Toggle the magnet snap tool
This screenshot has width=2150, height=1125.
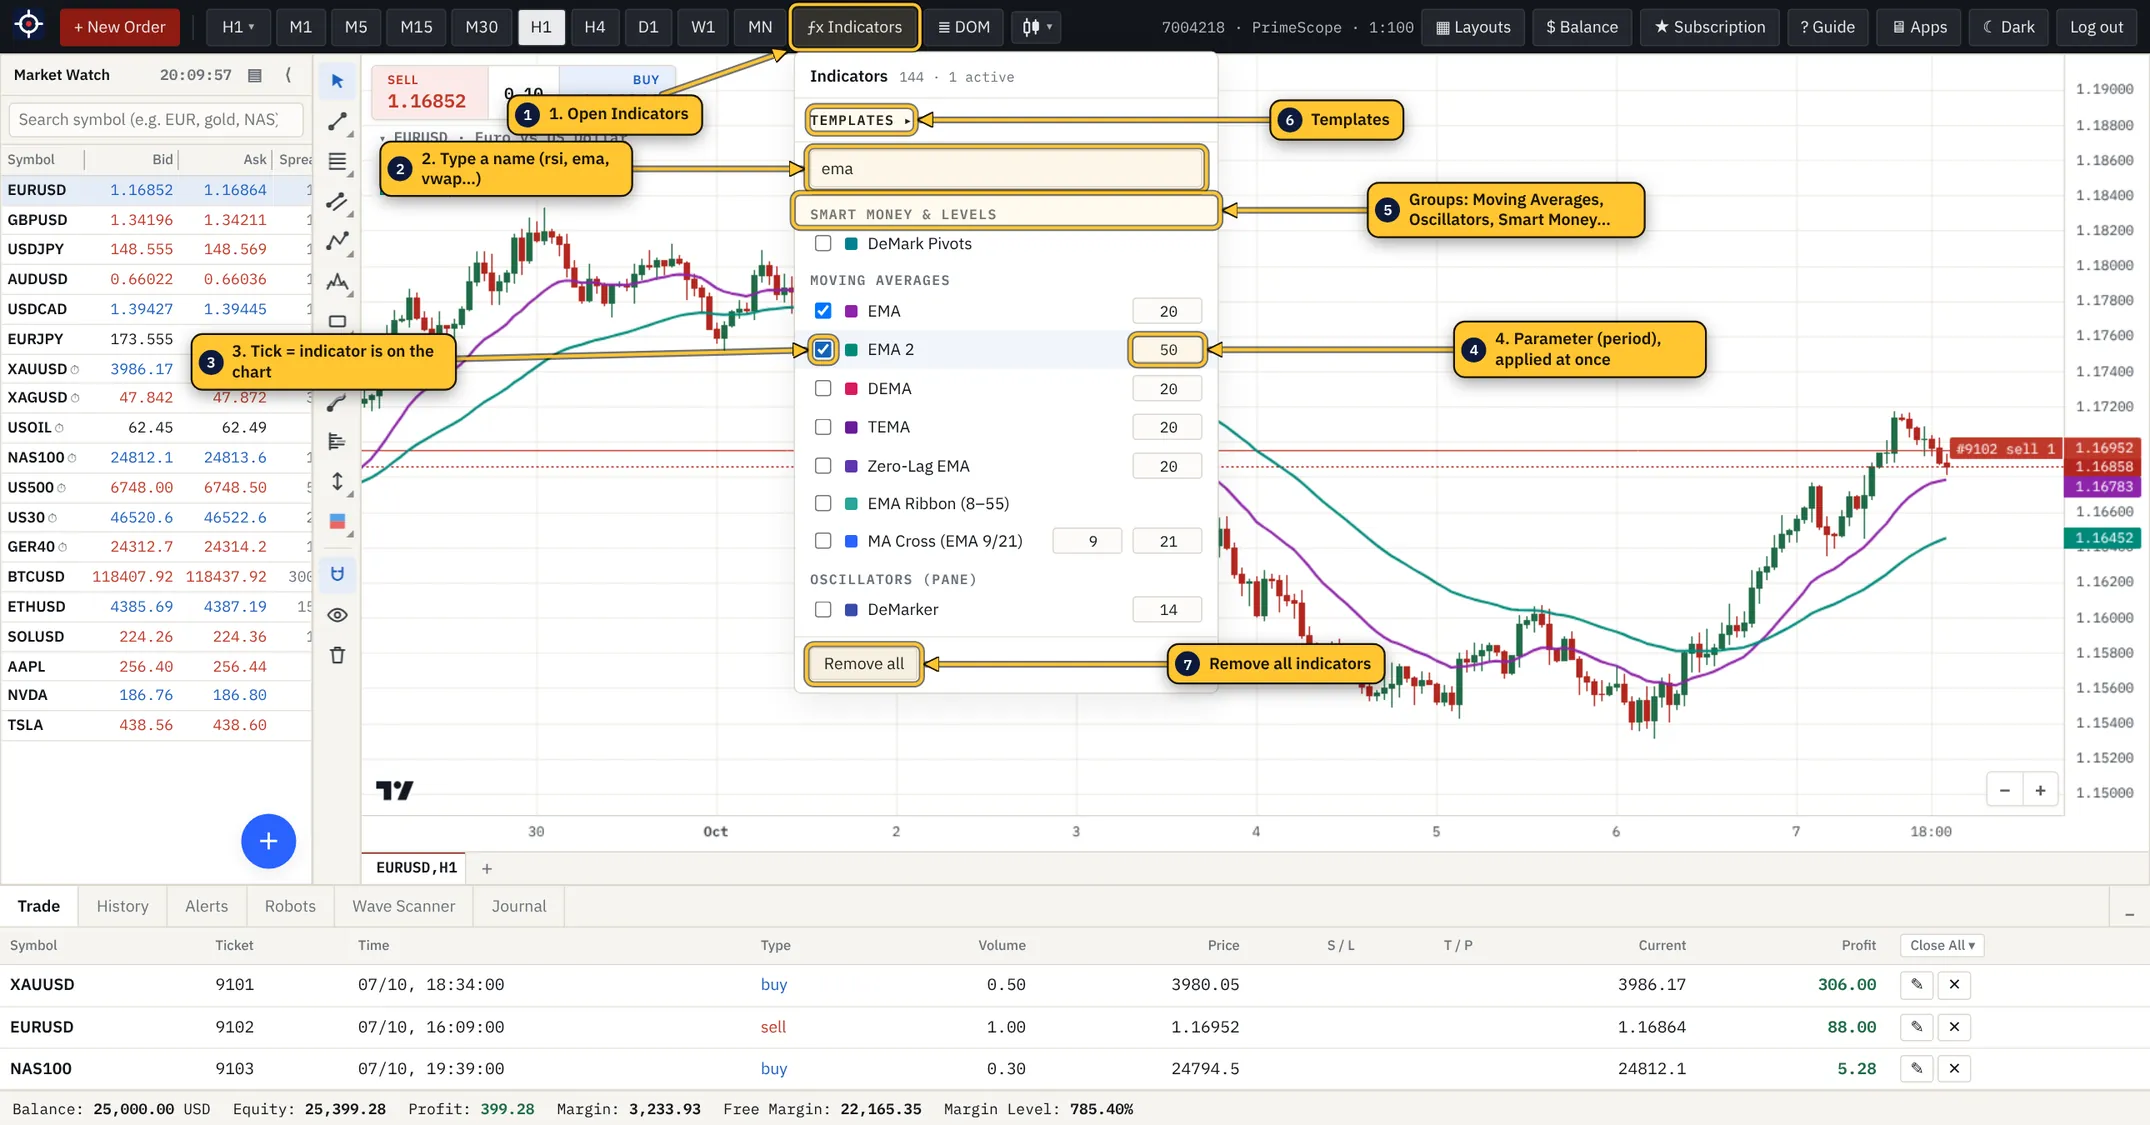pyautogui.click(x=337, y=574)
